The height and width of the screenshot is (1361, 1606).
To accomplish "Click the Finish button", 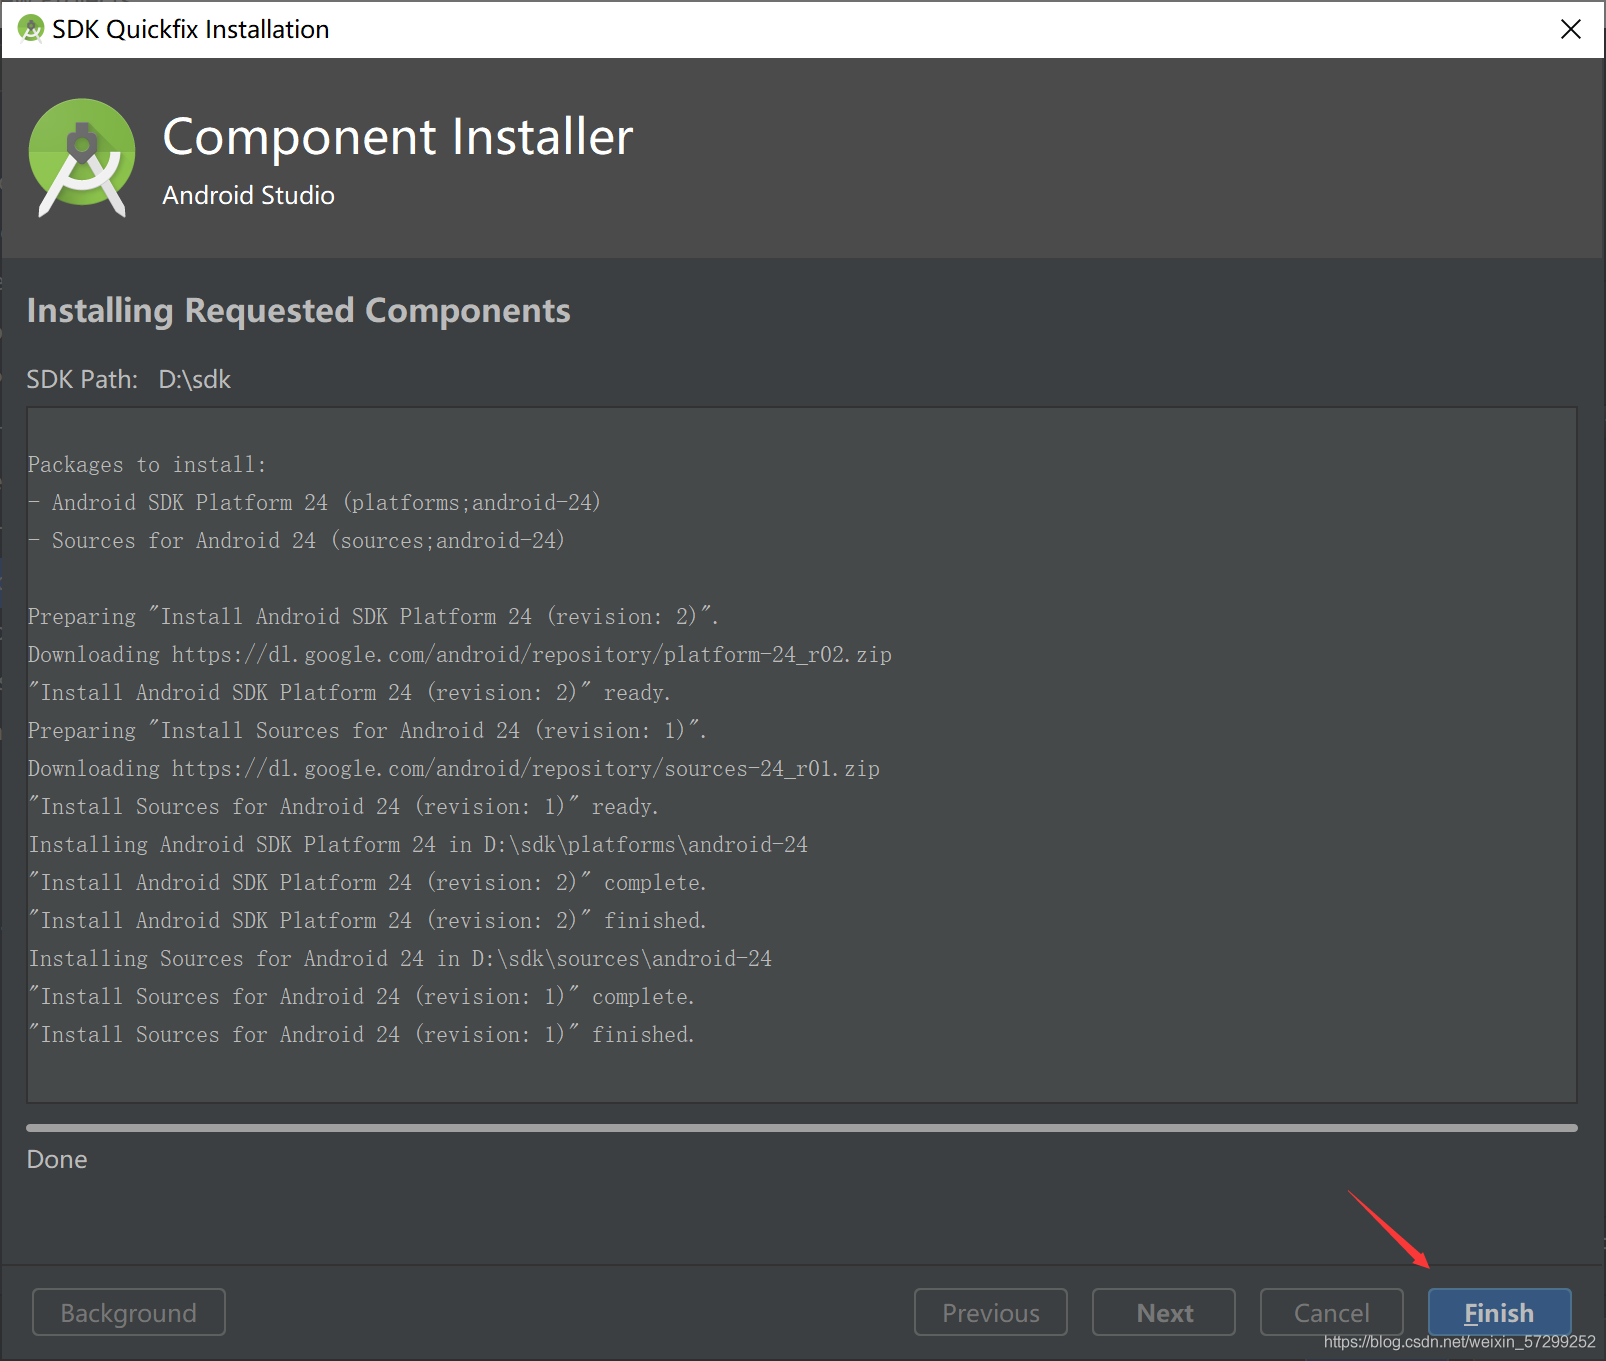I will pos(1499,1312).
